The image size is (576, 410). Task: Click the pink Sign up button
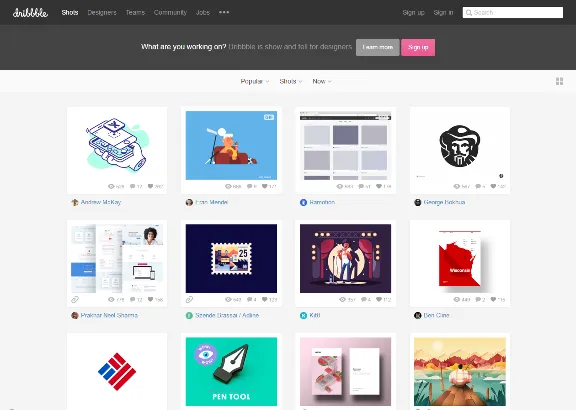418,47
